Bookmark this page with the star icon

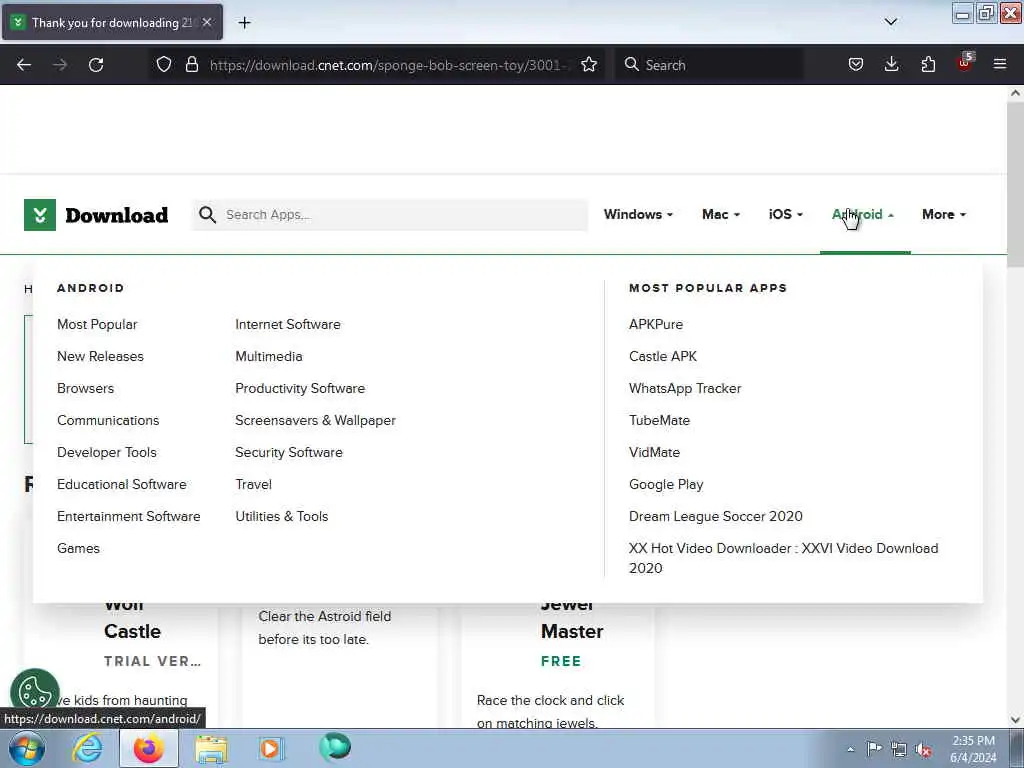(x=589, y=65)
